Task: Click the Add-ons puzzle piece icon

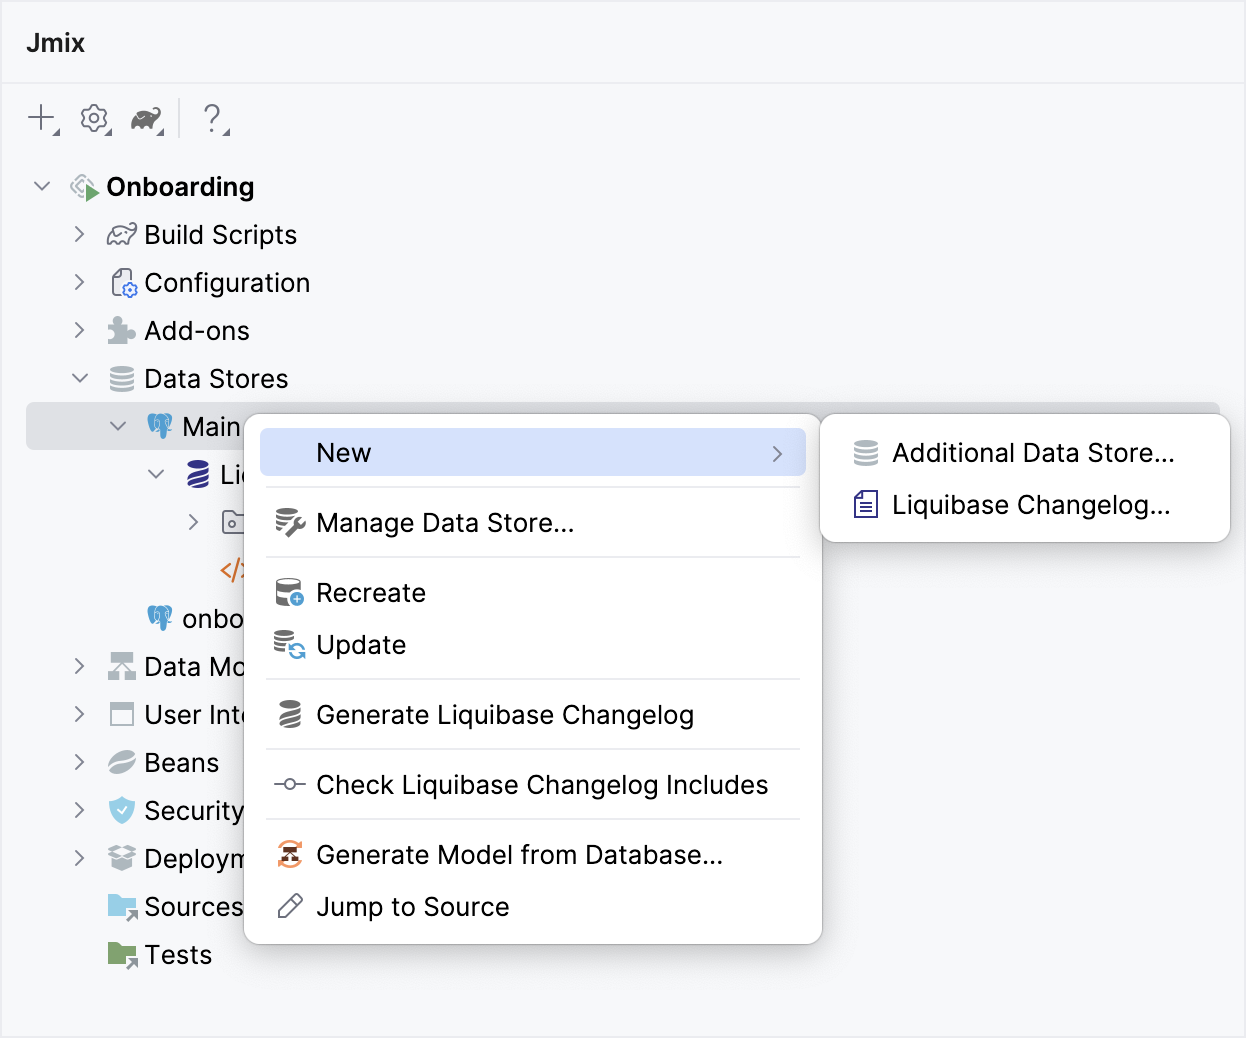Action: 121,331
